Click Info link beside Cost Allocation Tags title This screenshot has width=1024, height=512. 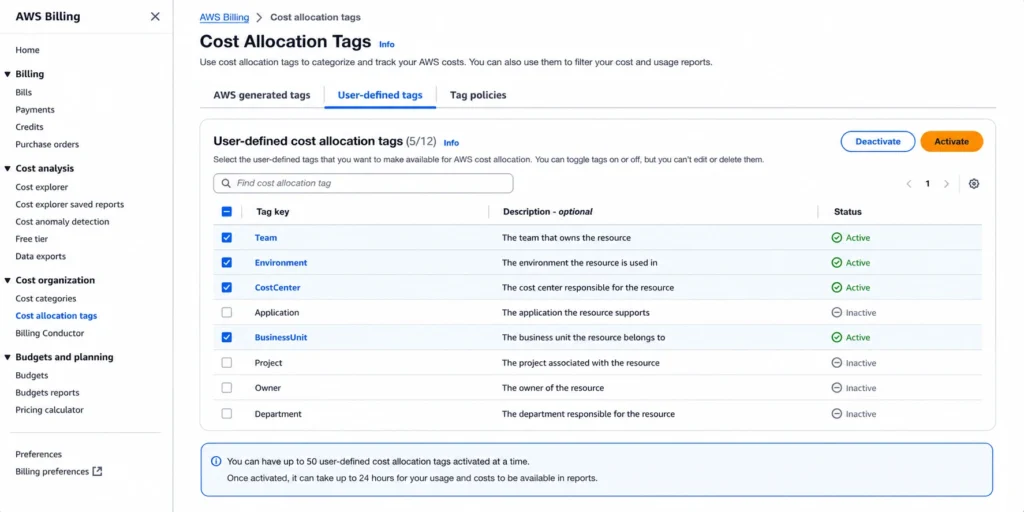click(x=387, y=44)
